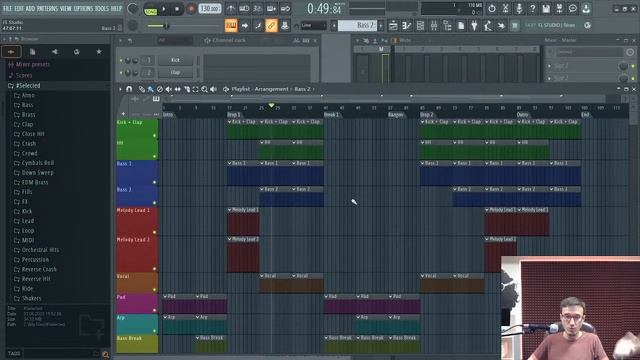Viewport: 640px width, 360px height.
Task: Open the playlist options menu arrow
Action: 120,89
